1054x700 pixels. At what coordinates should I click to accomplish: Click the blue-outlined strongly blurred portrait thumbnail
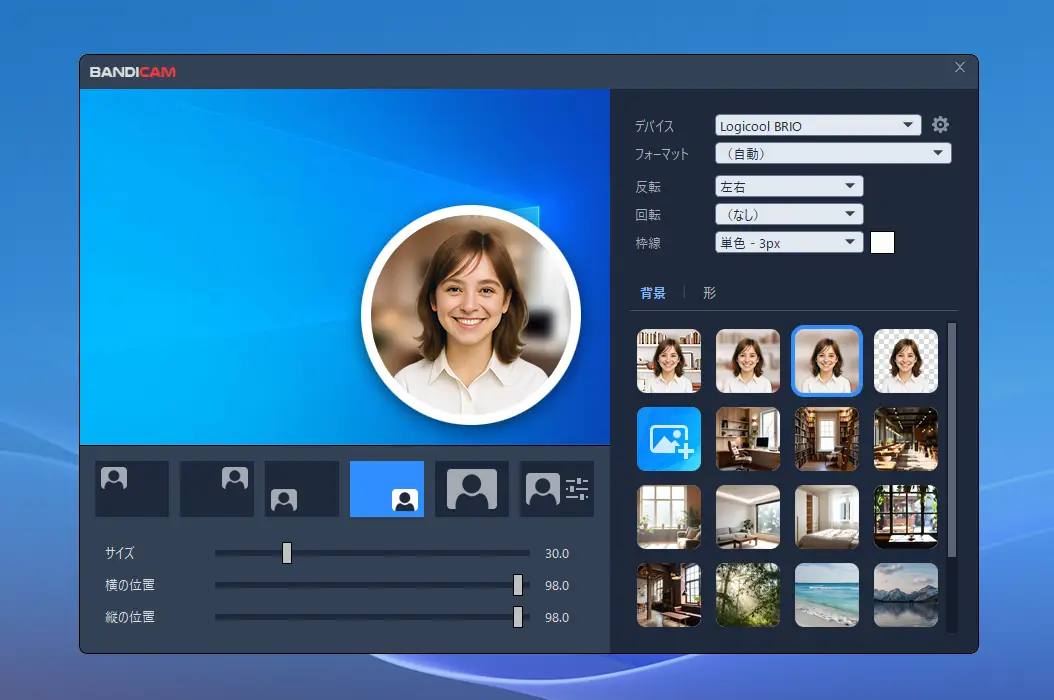pyautogui.click(x=827, y=361)
